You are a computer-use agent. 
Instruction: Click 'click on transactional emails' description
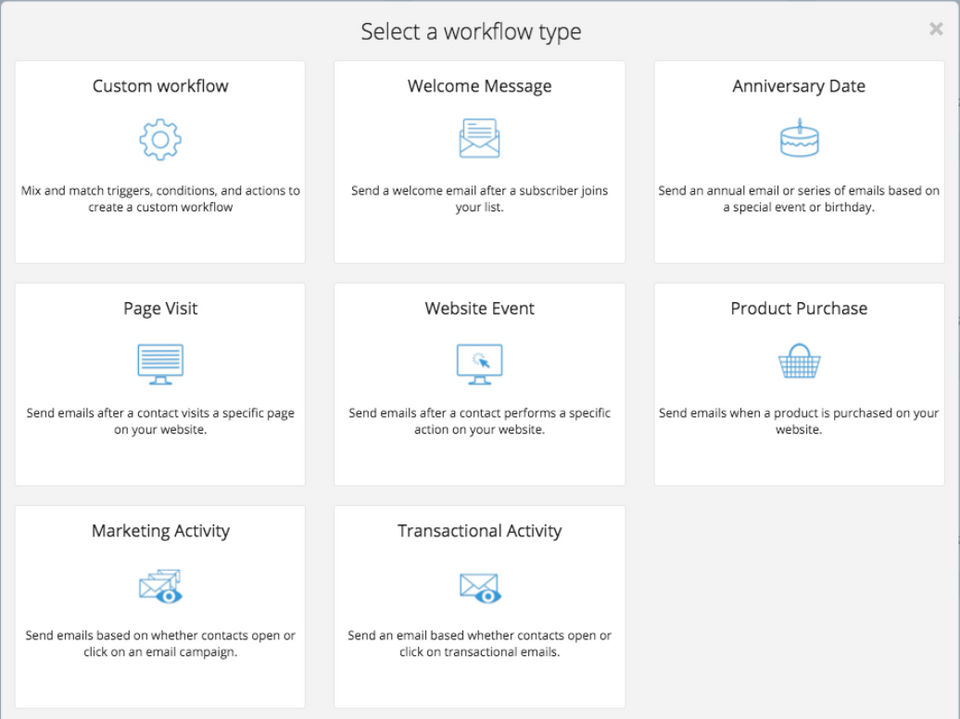pos(479,643)
